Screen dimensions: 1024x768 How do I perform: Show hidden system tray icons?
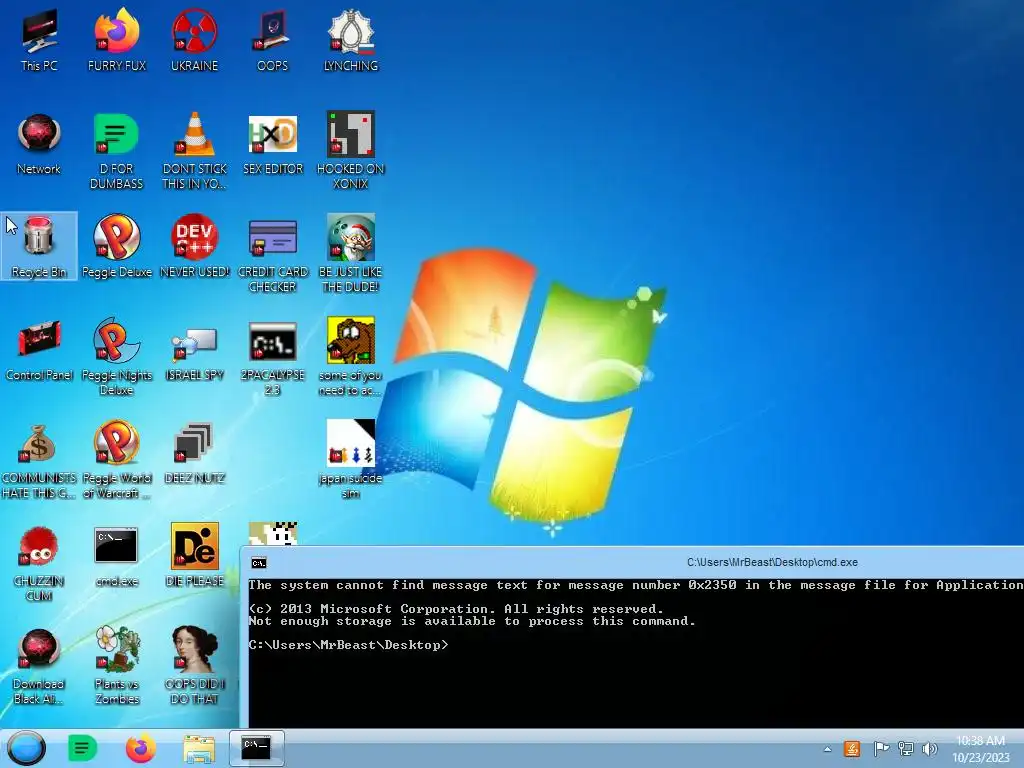pos(827,749)
